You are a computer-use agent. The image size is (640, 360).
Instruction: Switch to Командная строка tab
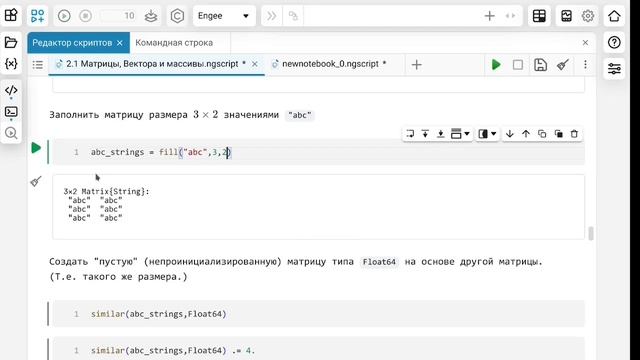(x=174, y=43)
